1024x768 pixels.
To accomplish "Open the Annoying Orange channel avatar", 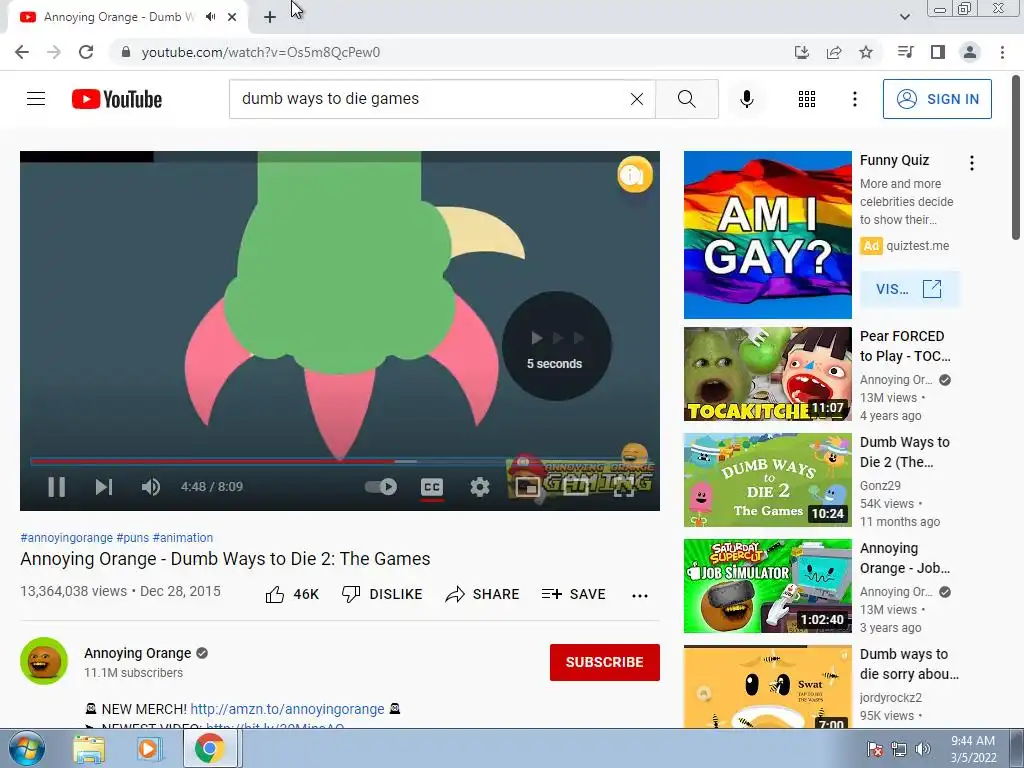I will (x=44, y=661).
